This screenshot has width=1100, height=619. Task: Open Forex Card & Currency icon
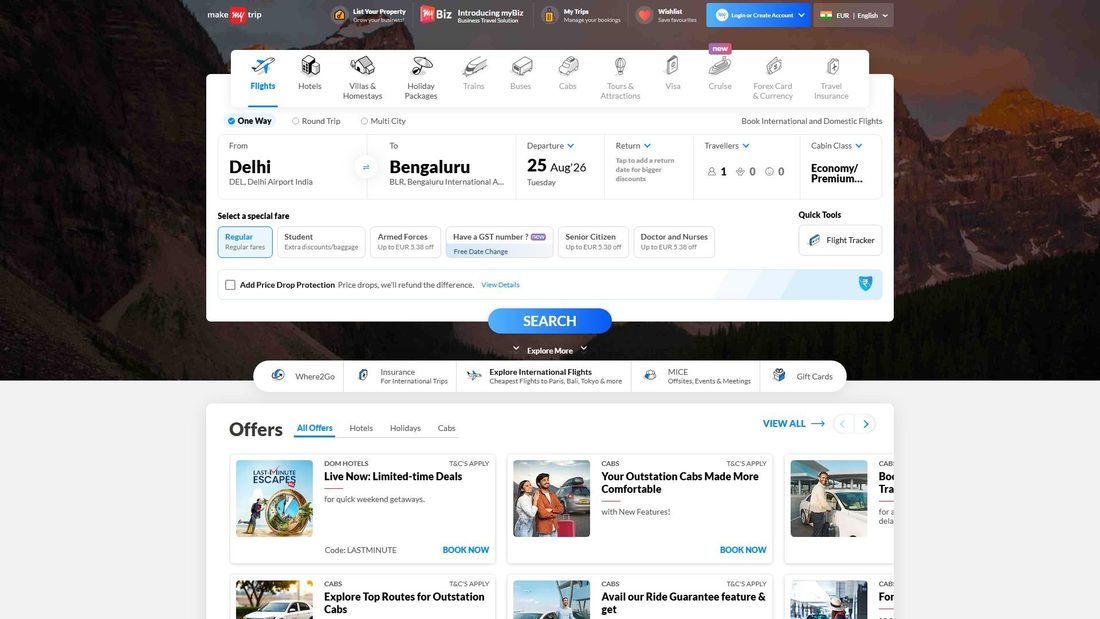click(773, 66)
